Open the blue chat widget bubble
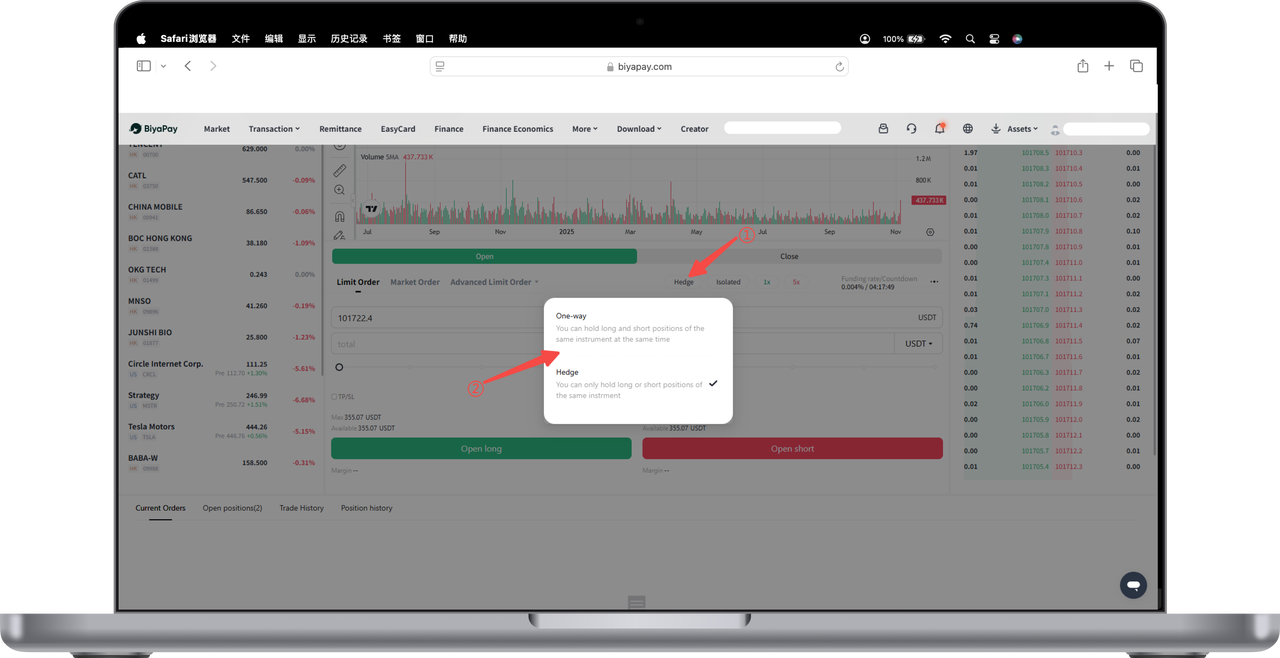The height and width of the screenshot is (658, 1280). tap(1133, 585)
